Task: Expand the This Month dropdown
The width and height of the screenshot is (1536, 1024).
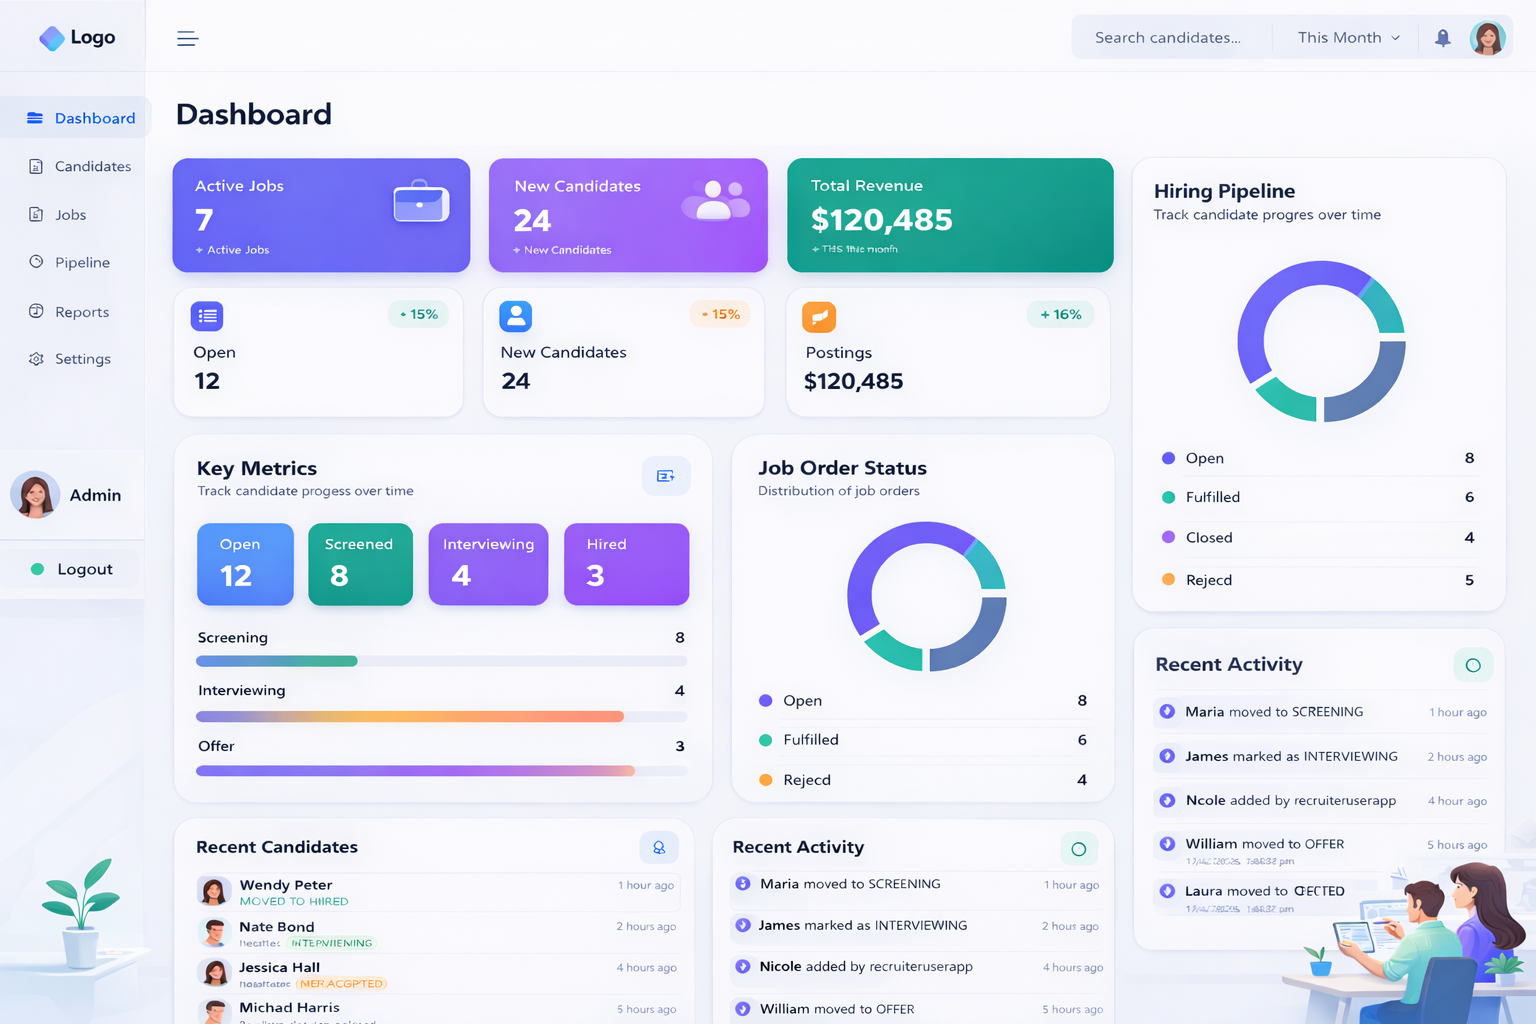Action: click(1348, 38)
